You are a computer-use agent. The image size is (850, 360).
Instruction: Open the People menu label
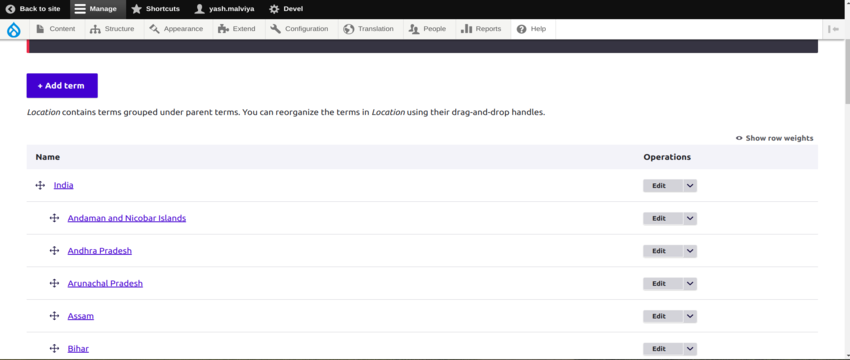tap(435, 29)
